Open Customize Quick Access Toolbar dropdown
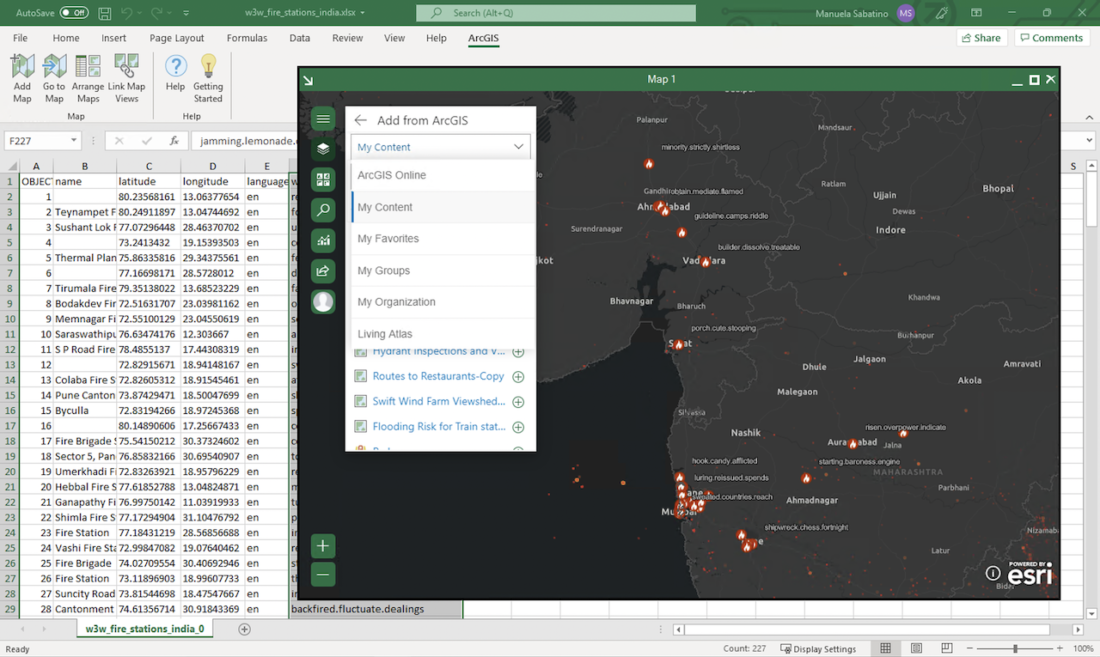 click(186, 13)
